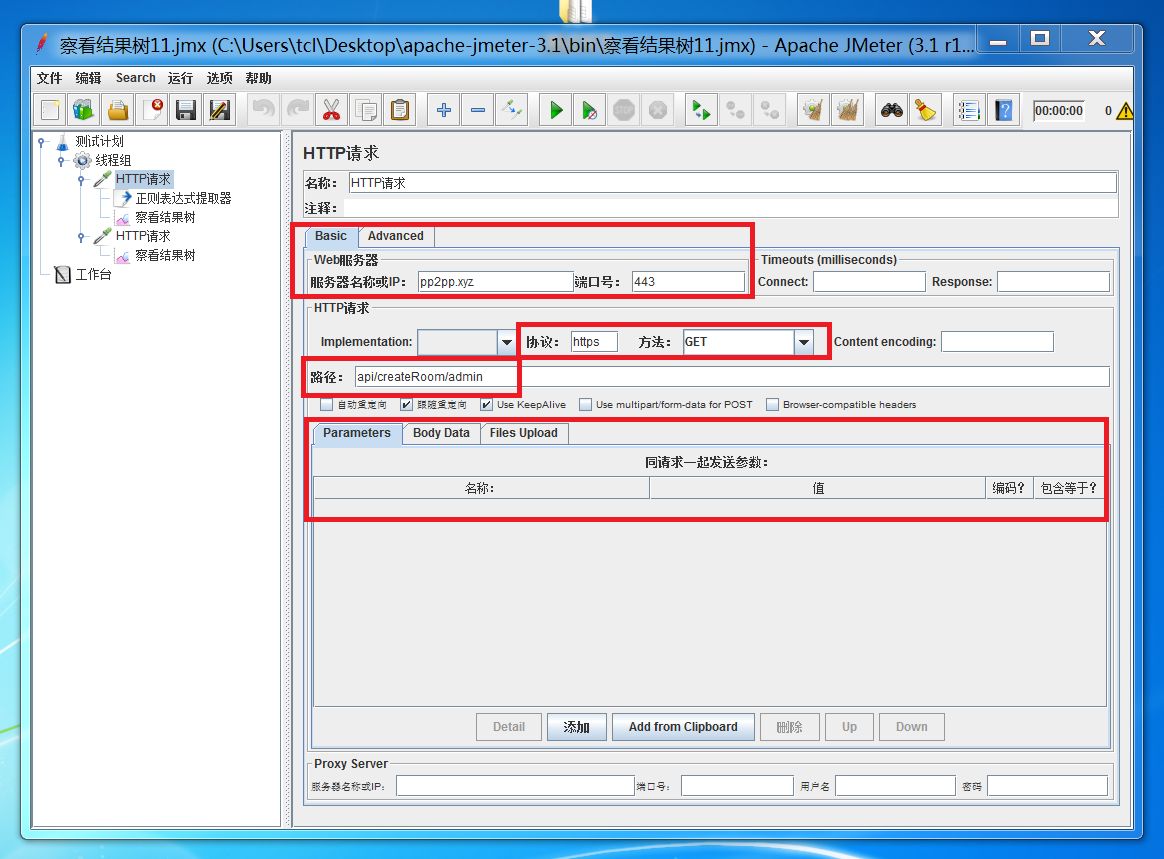
Task: Open the Function Helper list icon
Action: point(969,111)
